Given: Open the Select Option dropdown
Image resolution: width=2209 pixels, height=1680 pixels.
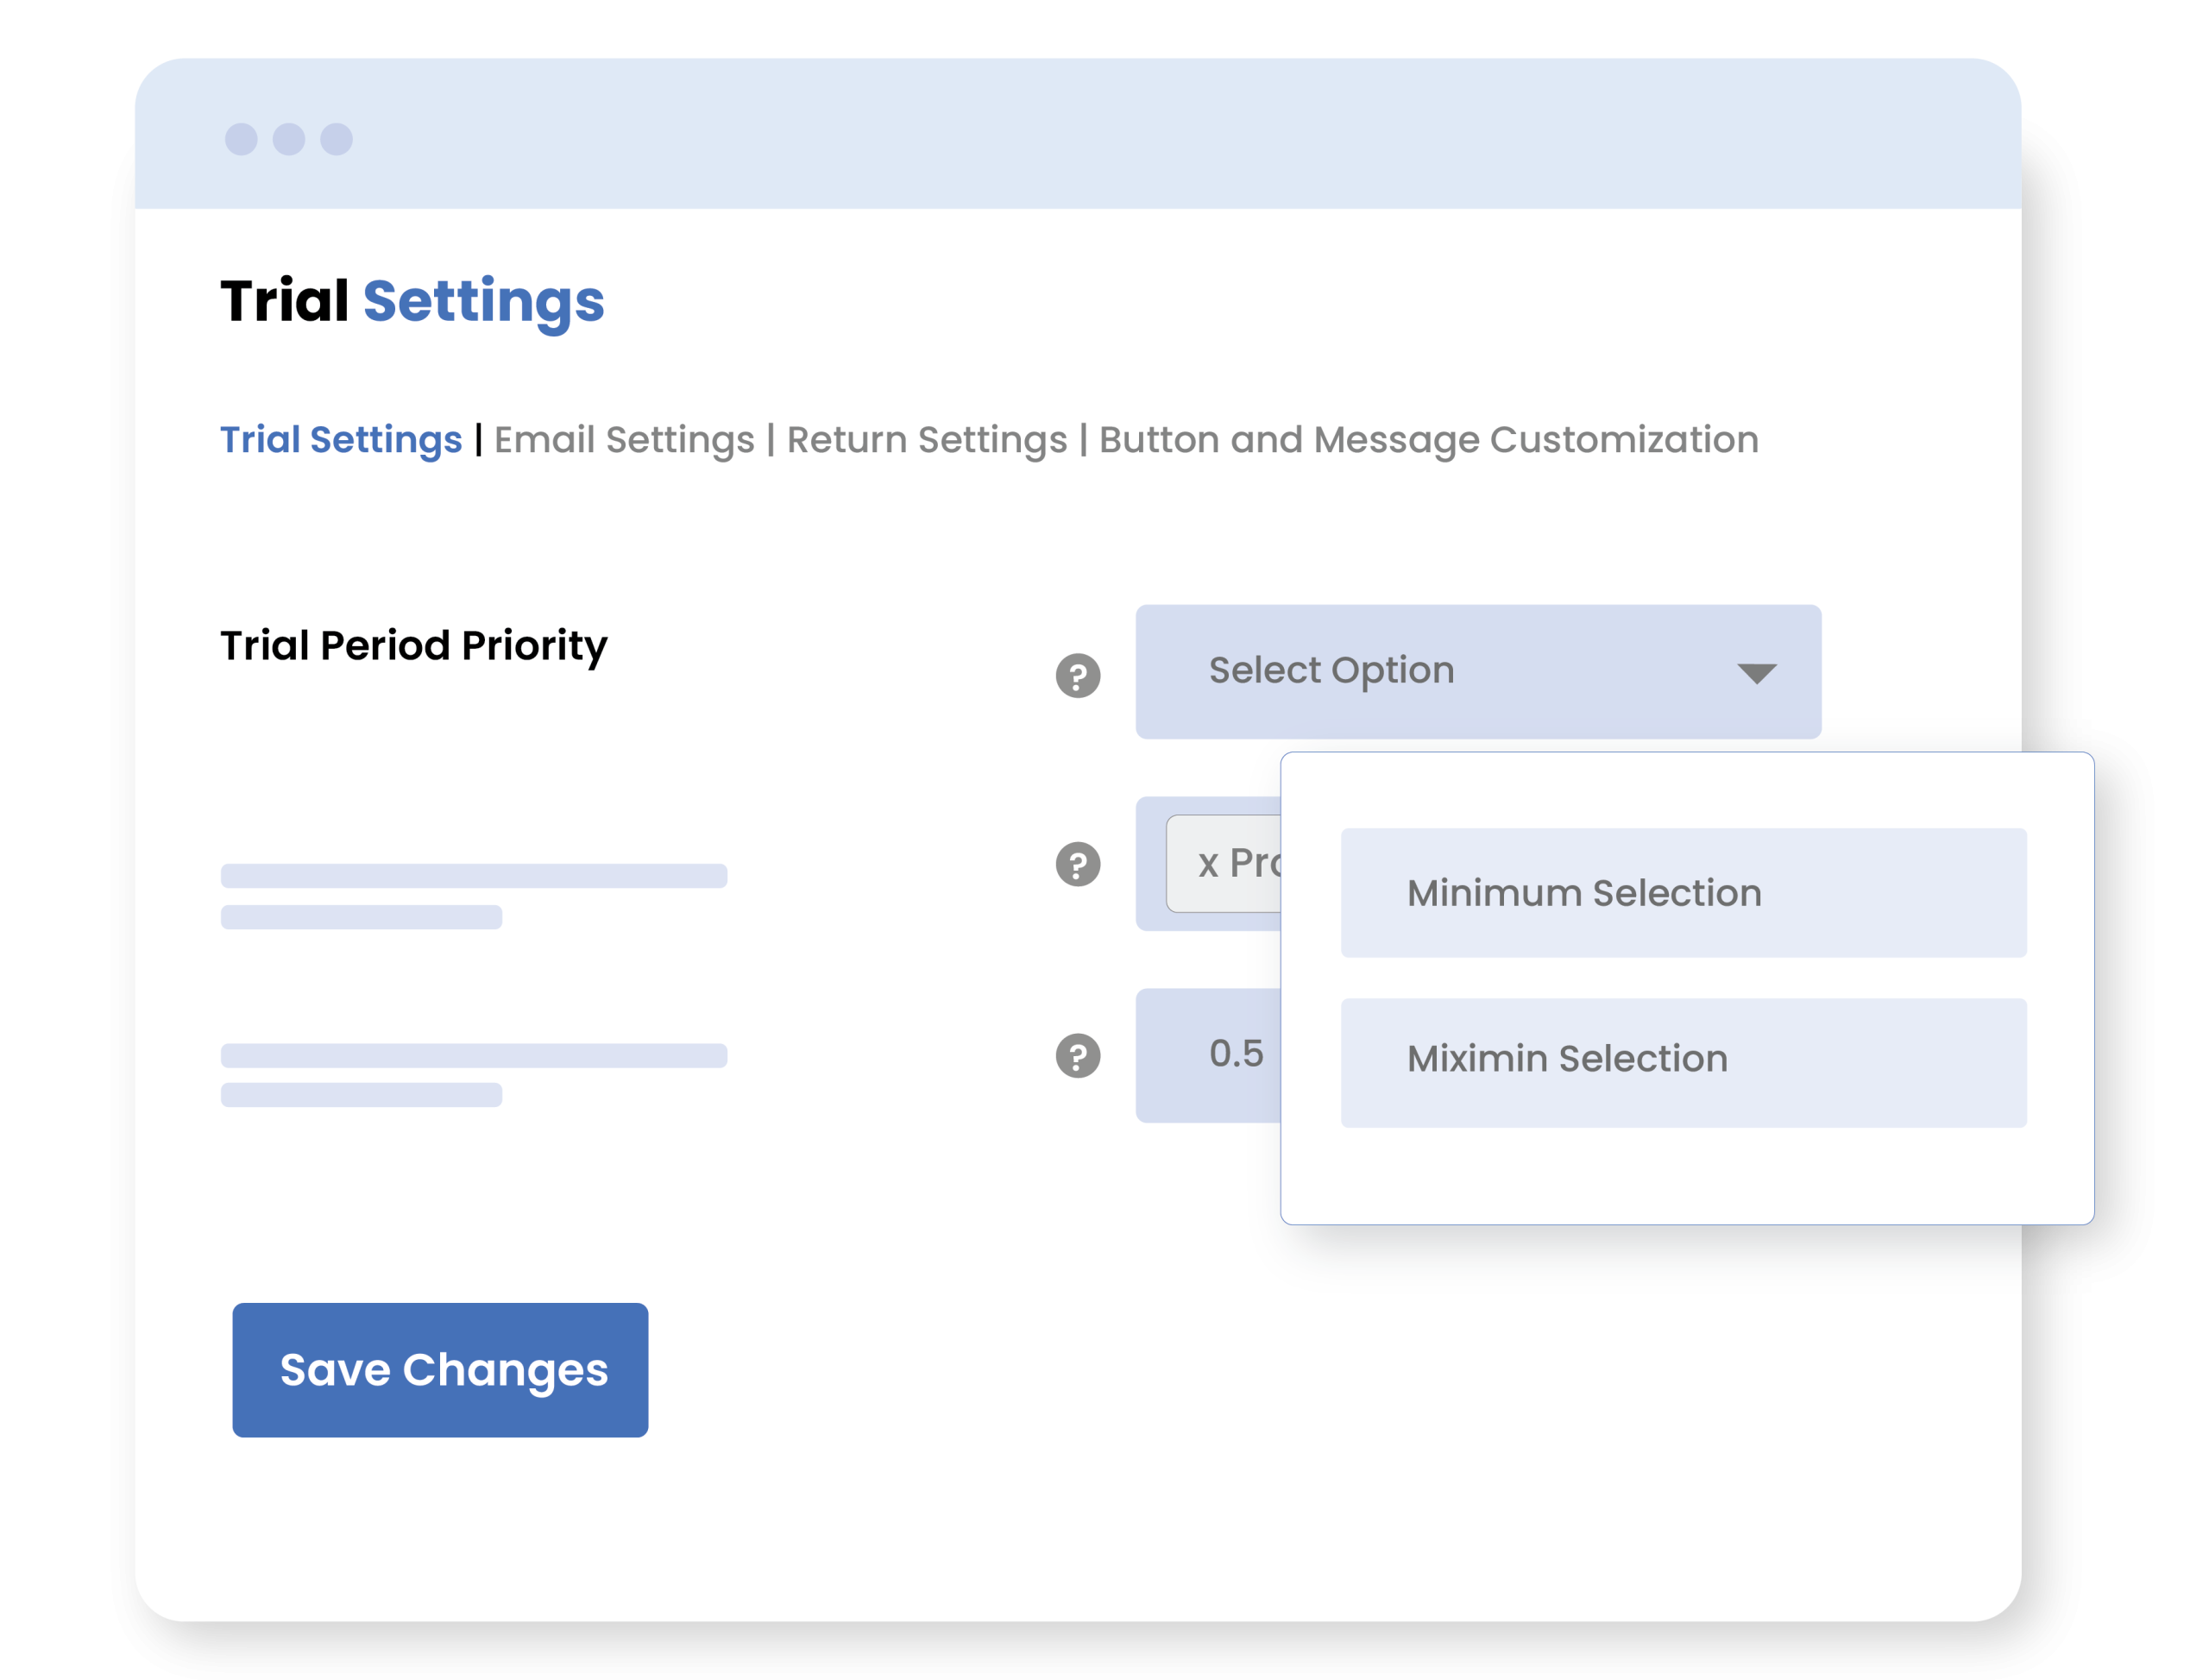Looking at the screenshot, I should pyautogui.click(x=1450, y=672).
